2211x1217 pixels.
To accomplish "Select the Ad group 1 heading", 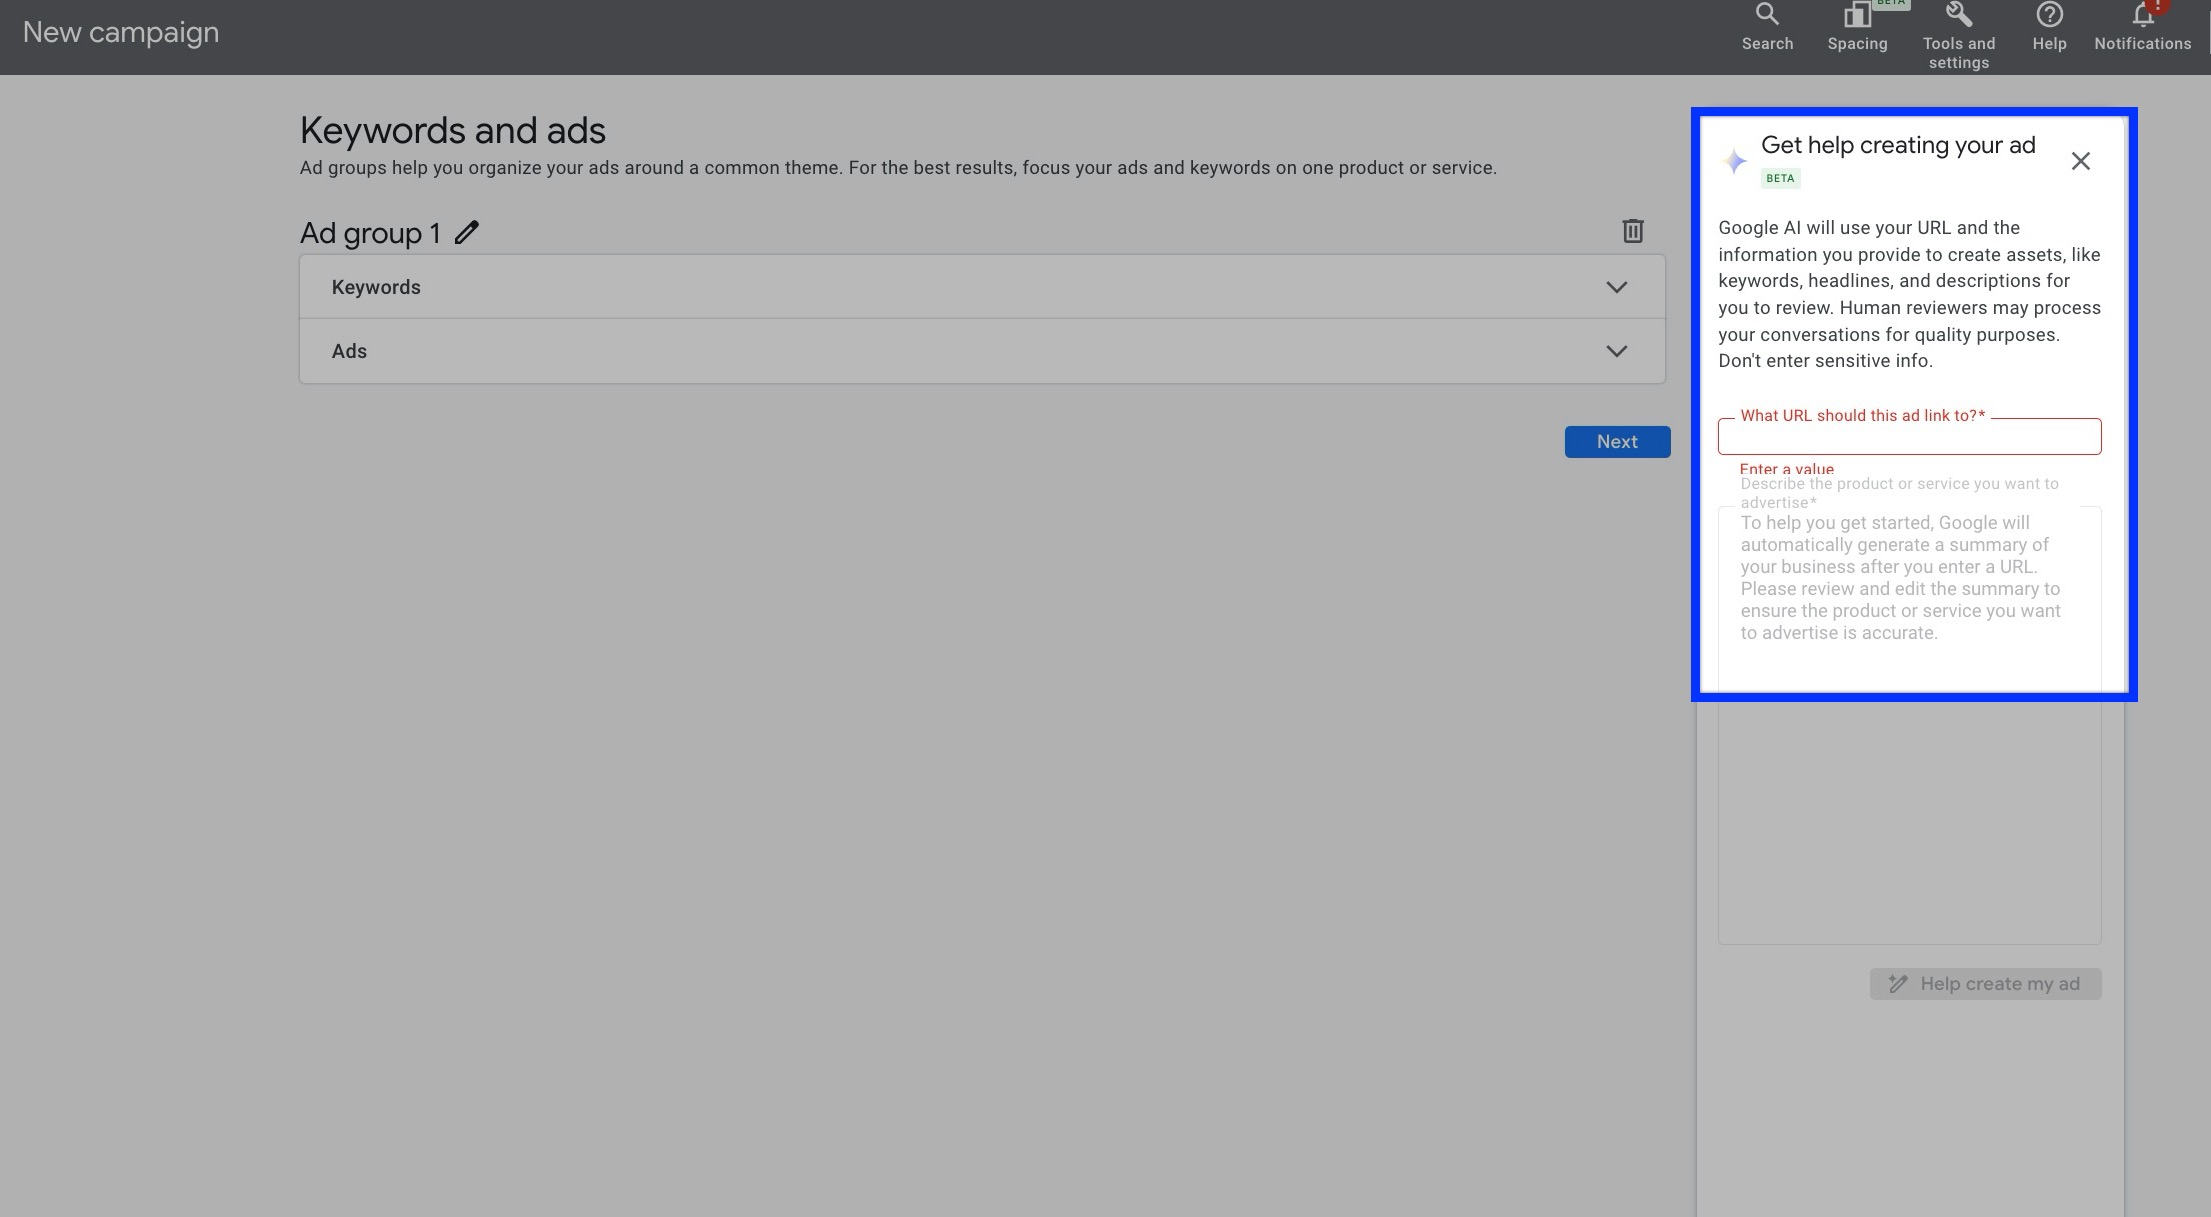I will pyautogui.click(x=370, y=233).
